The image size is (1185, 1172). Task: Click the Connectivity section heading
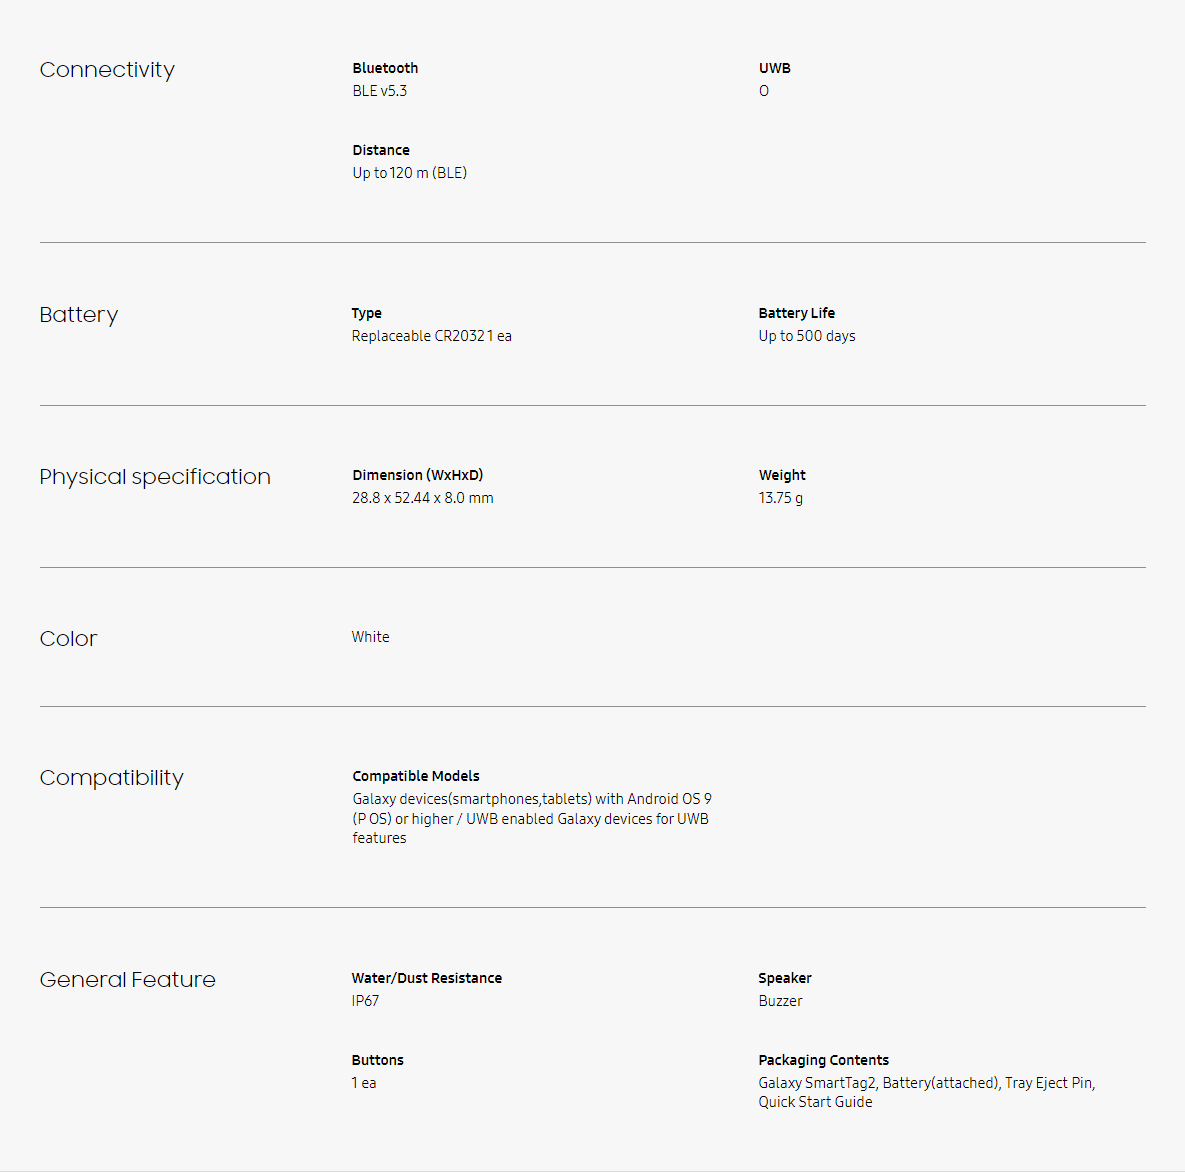(107, 70)
